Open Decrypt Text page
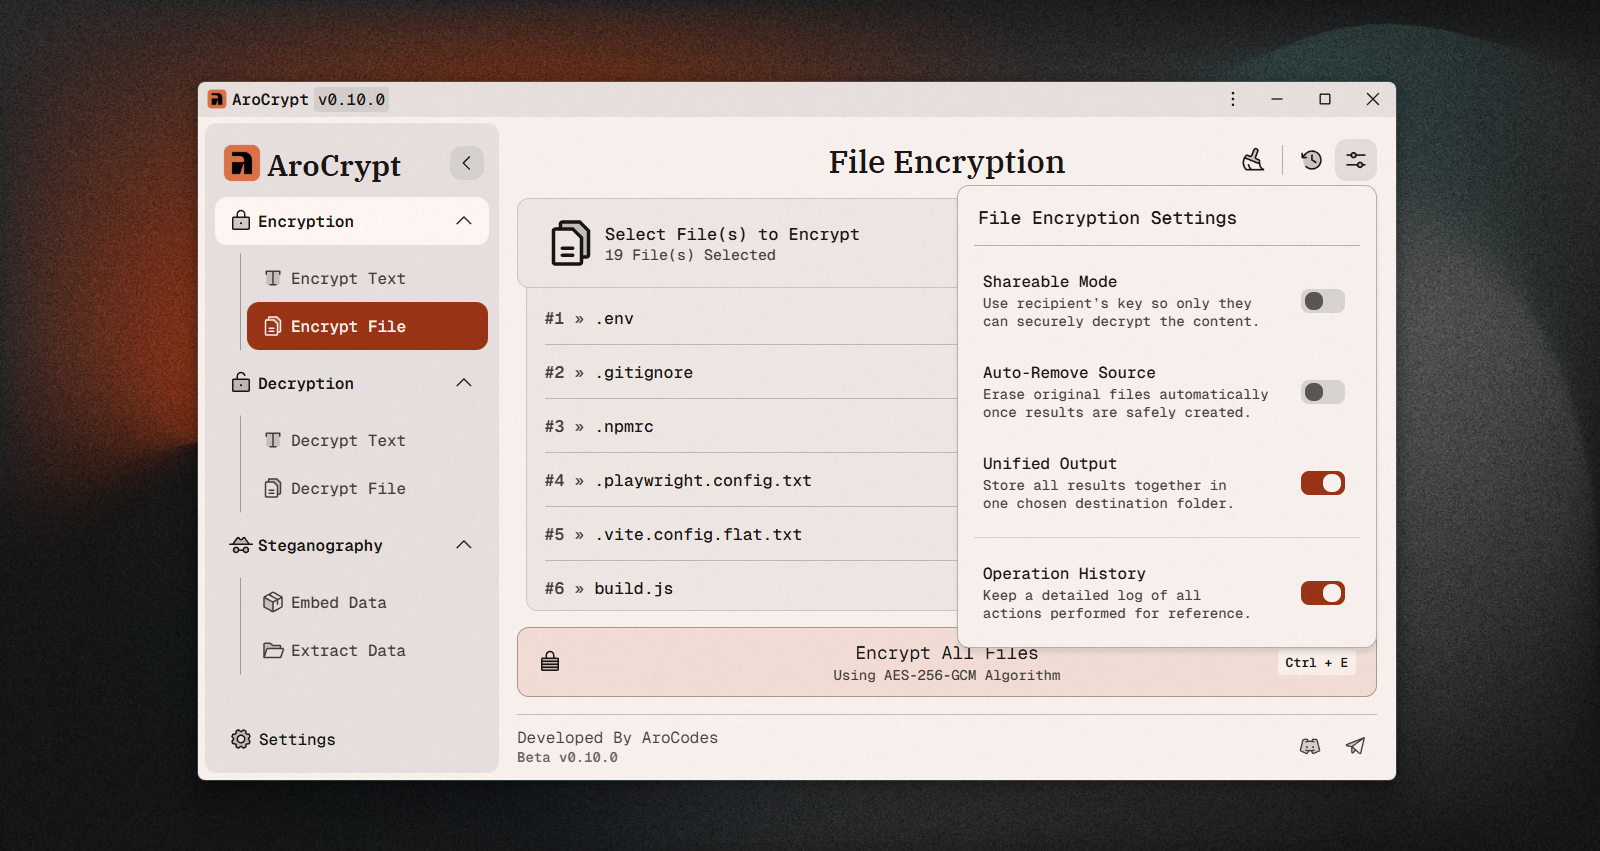The width and height of the screenshot is (1600, 851). [367, 440]
